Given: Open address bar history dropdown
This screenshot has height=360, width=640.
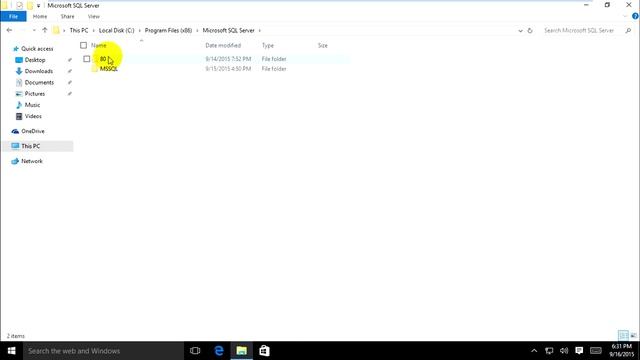Looking at the screenshot, I should (520, 31).
